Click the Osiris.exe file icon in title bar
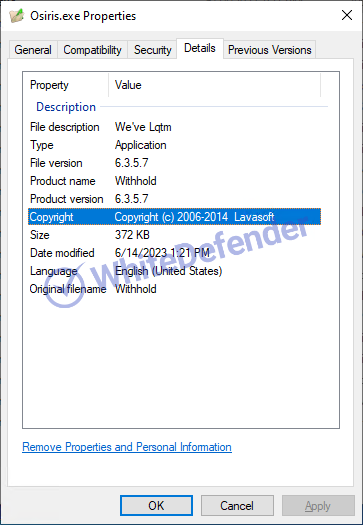 16,16
